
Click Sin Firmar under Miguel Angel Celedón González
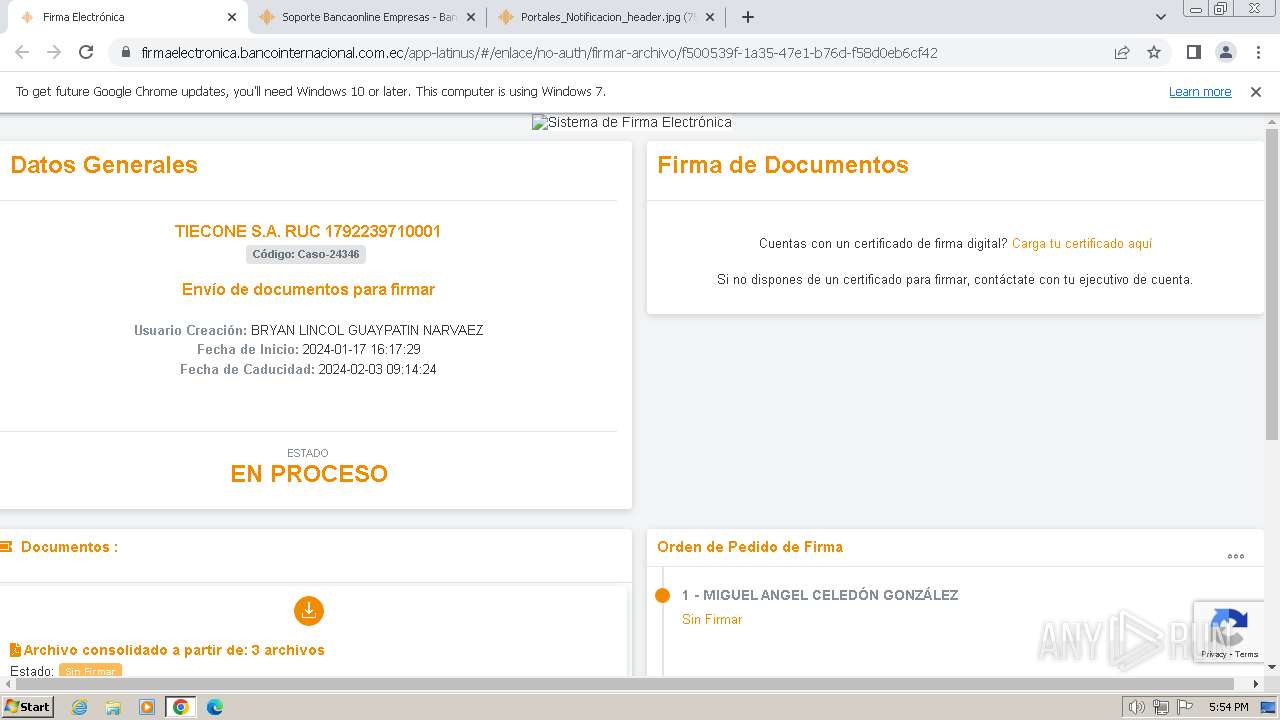pyautogui.click(x=712, y=619)
